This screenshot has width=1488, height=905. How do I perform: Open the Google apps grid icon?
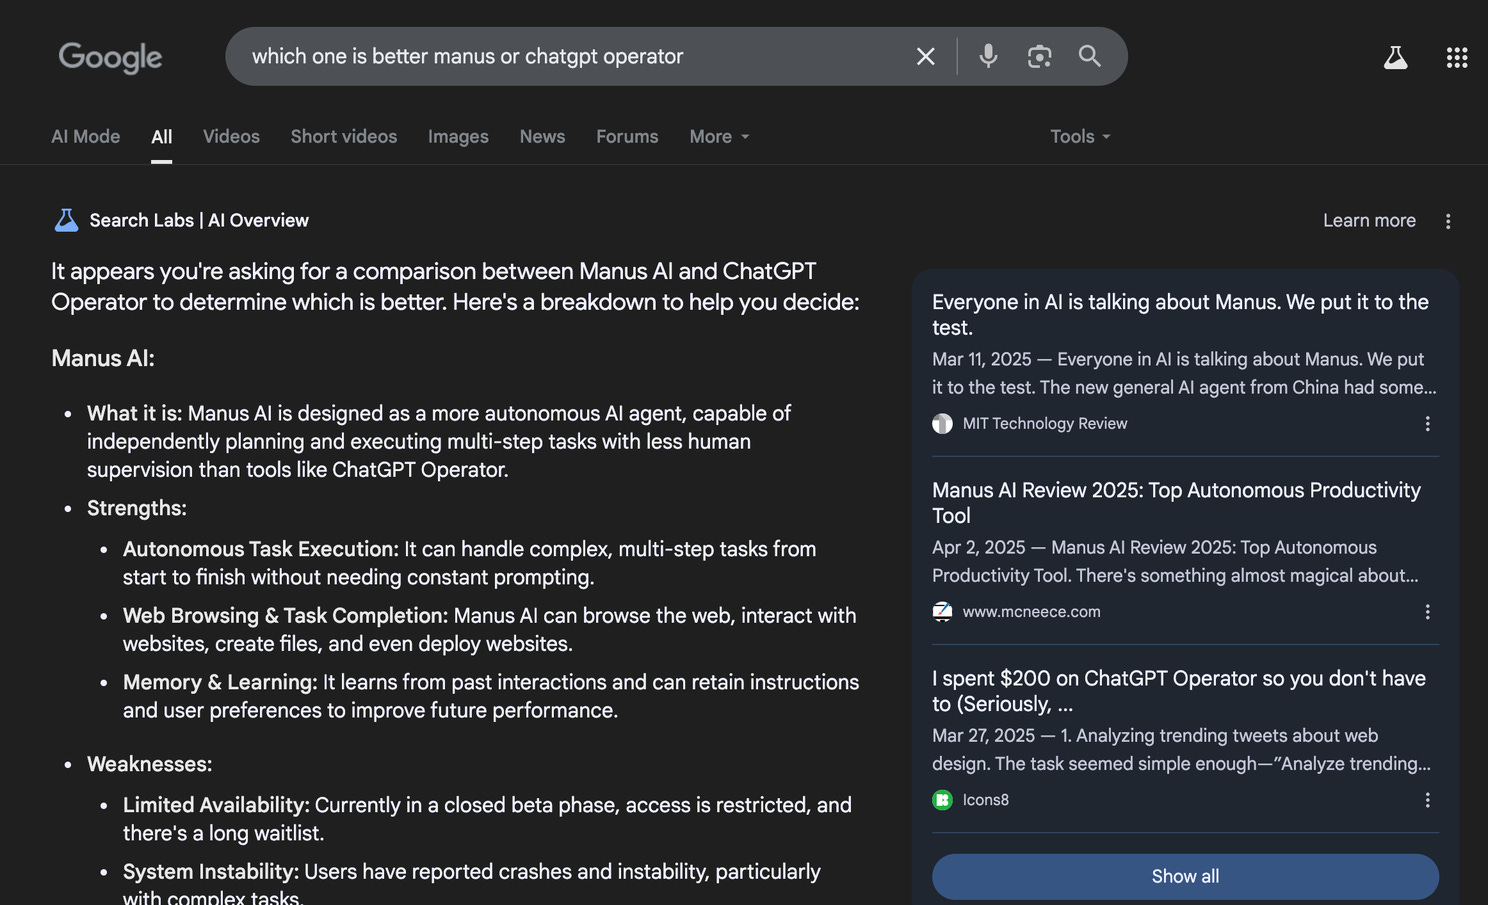1457,58
